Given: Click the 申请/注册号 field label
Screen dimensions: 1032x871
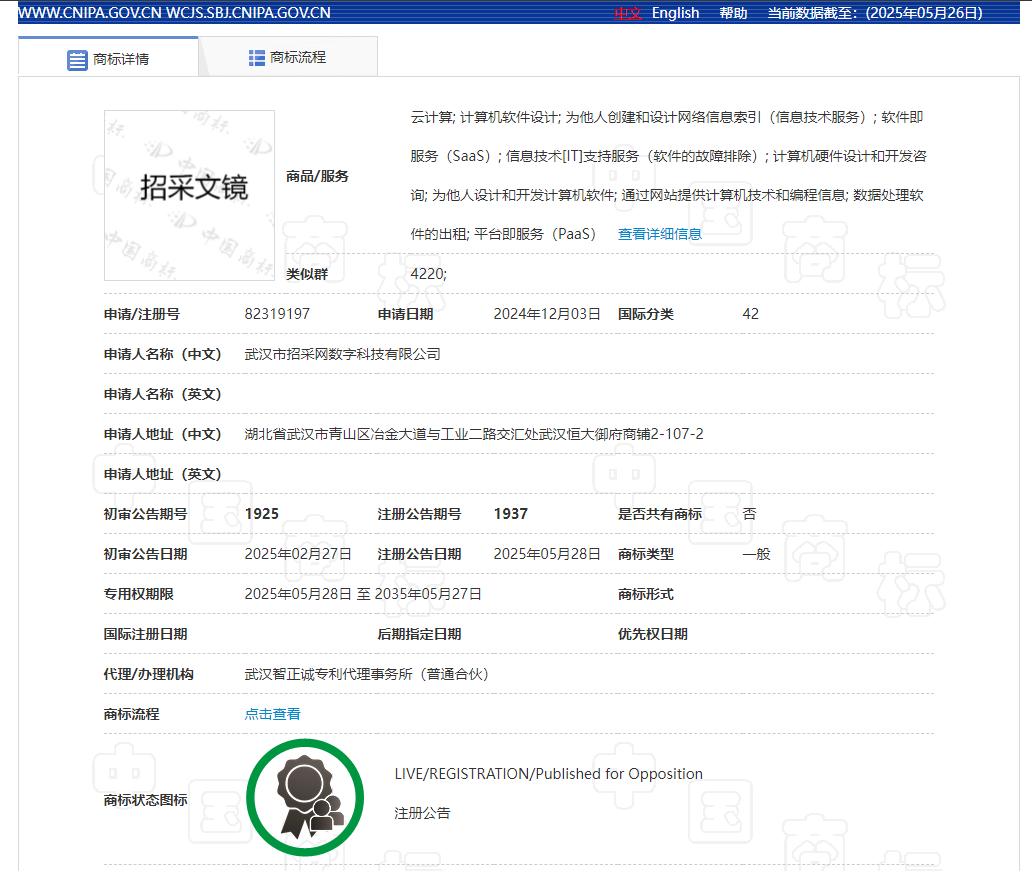Looking at the screenshot, I should pos(142,314).
